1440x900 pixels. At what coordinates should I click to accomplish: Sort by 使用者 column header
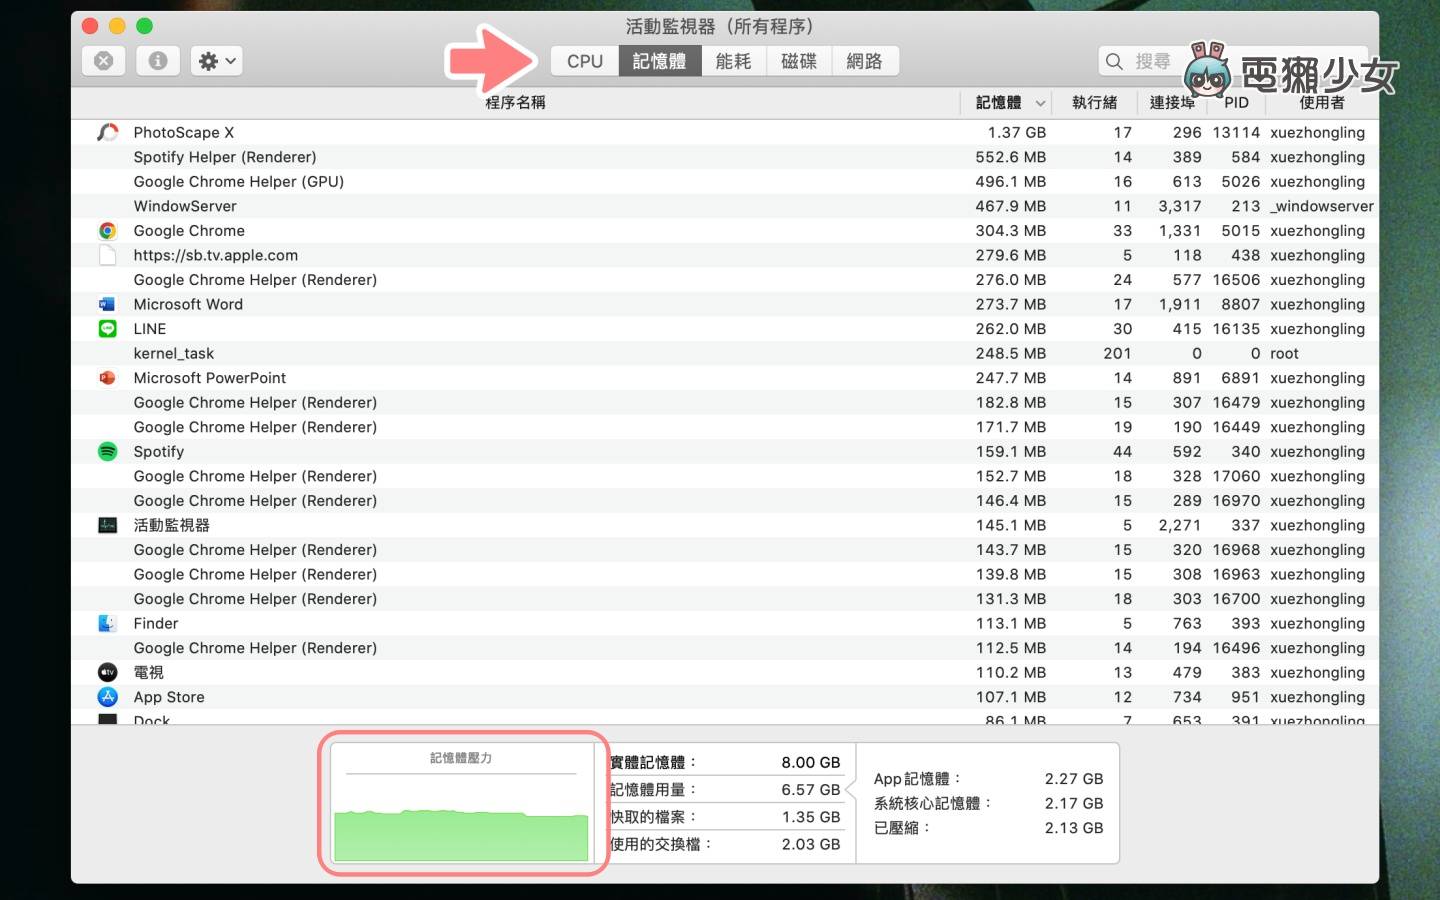pyautogui.click(x=1322, y=102)
